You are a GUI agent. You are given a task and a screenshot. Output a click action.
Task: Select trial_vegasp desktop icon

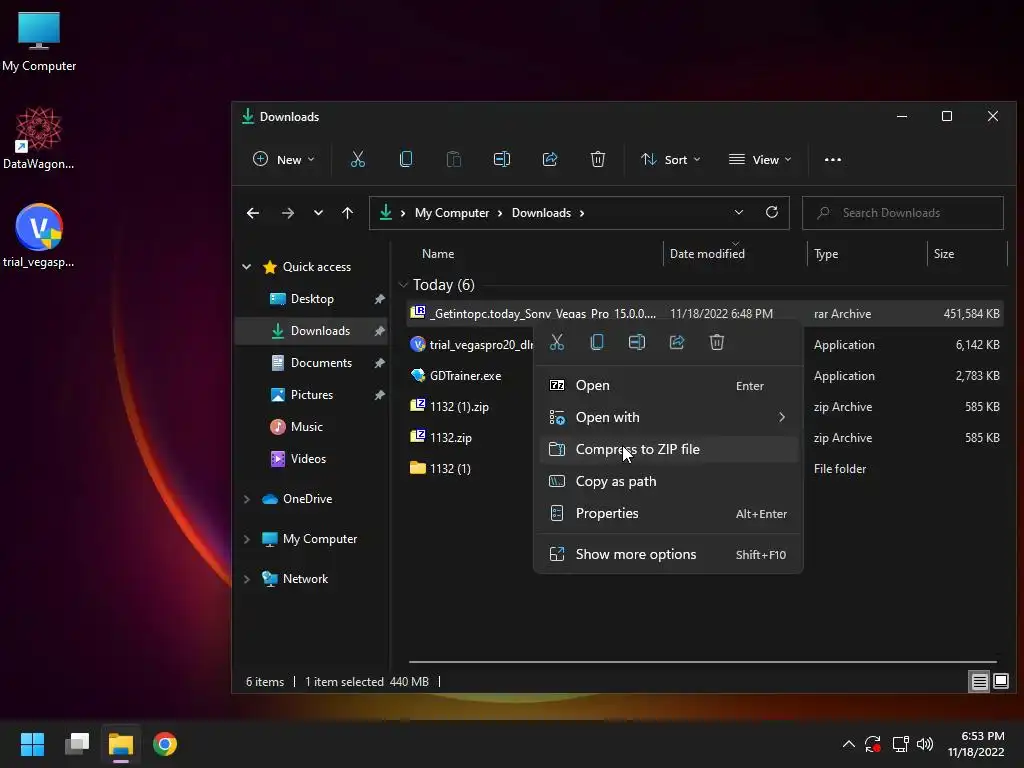tap(39, 236)
